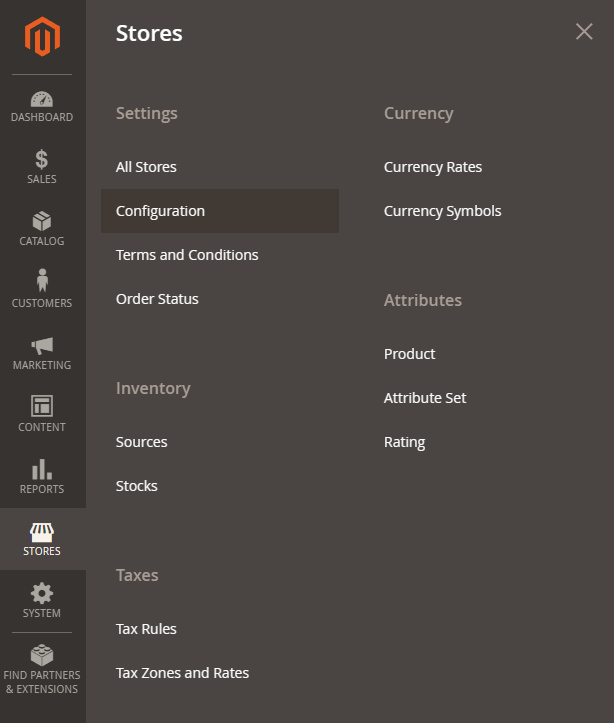
Task: Open Find Partners & Extensions icon
Action: pyautogui.click(x=42, y=656)
